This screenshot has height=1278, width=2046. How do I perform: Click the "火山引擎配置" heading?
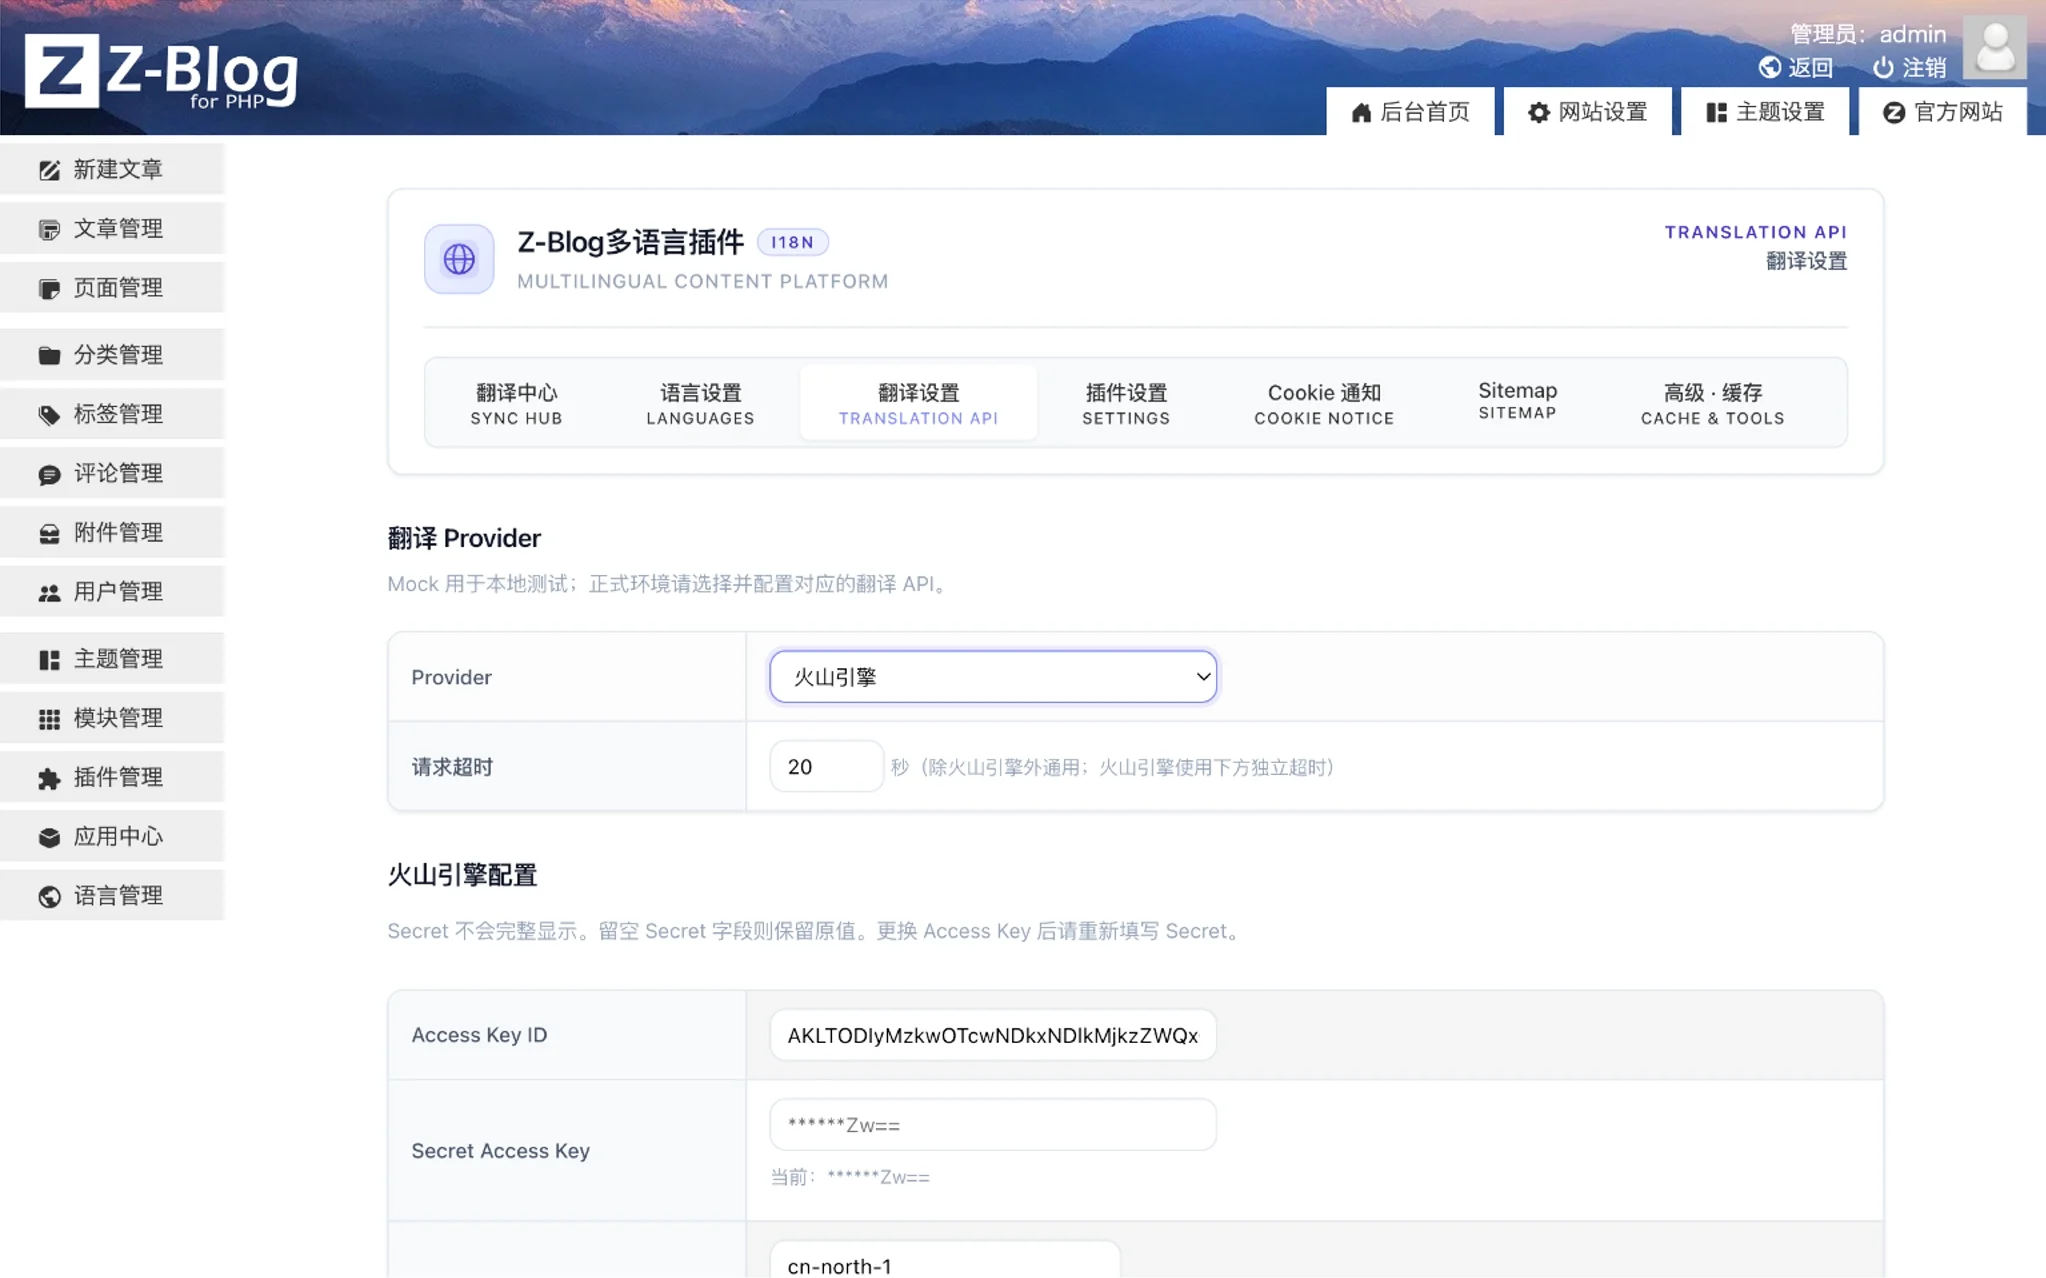(462, 876)
